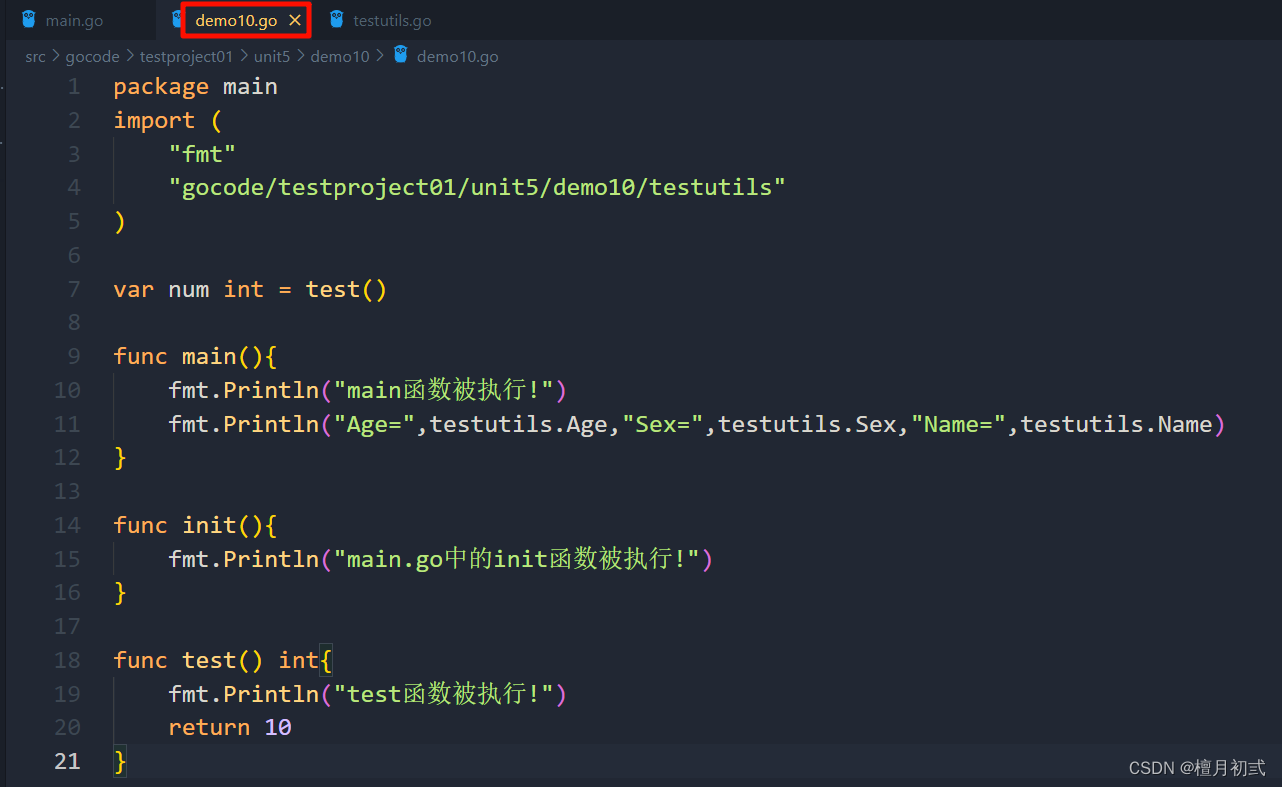Image resolution: width=1282 pixels, height=787 pixels.
Task: Click line number 9 in the gutter
Action: coord(74,356)
